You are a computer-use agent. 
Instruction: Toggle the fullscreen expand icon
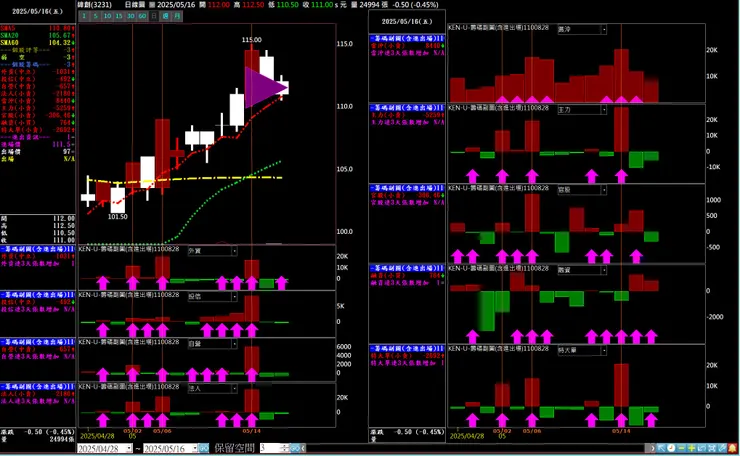point(712,448)
